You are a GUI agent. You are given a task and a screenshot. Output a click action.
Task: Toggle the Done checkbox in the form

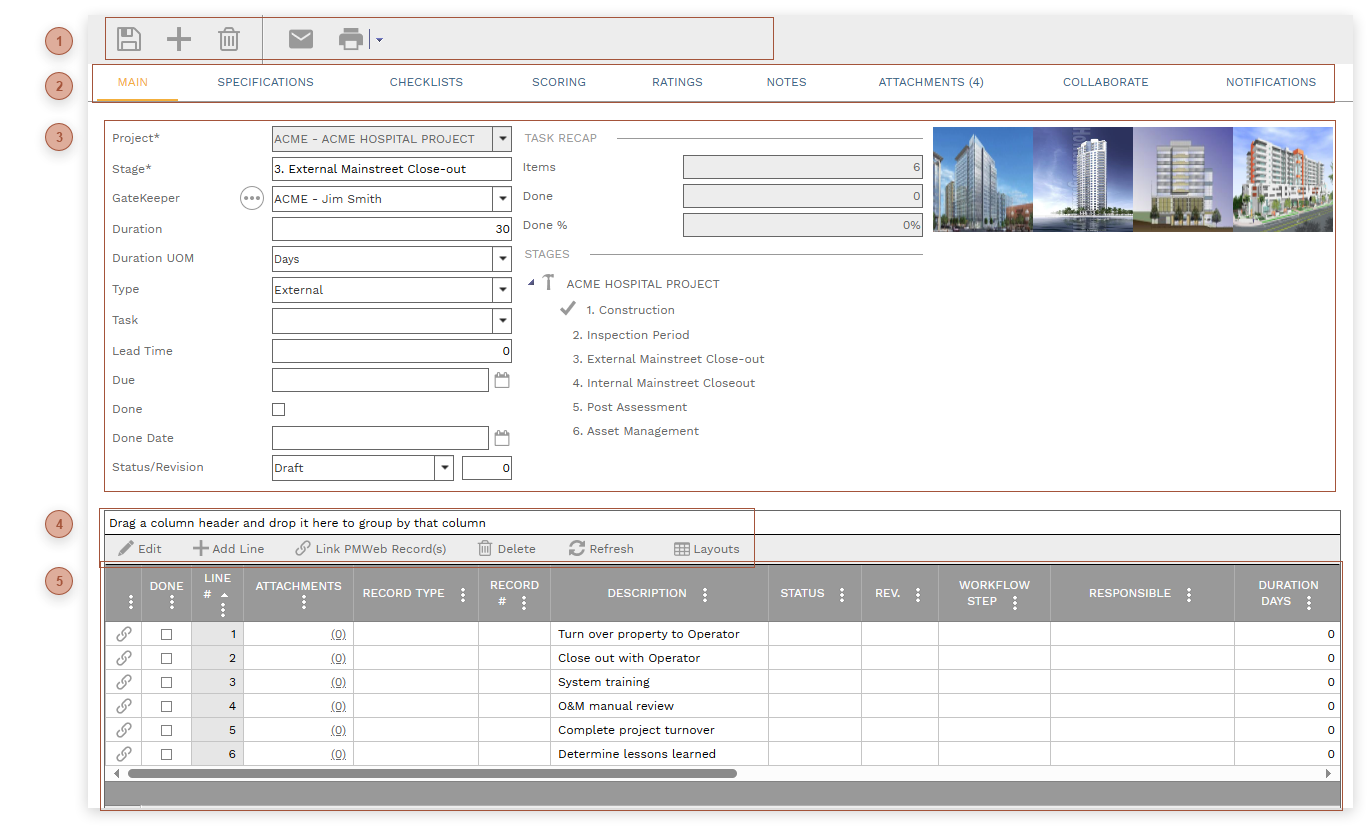[279, 409]
